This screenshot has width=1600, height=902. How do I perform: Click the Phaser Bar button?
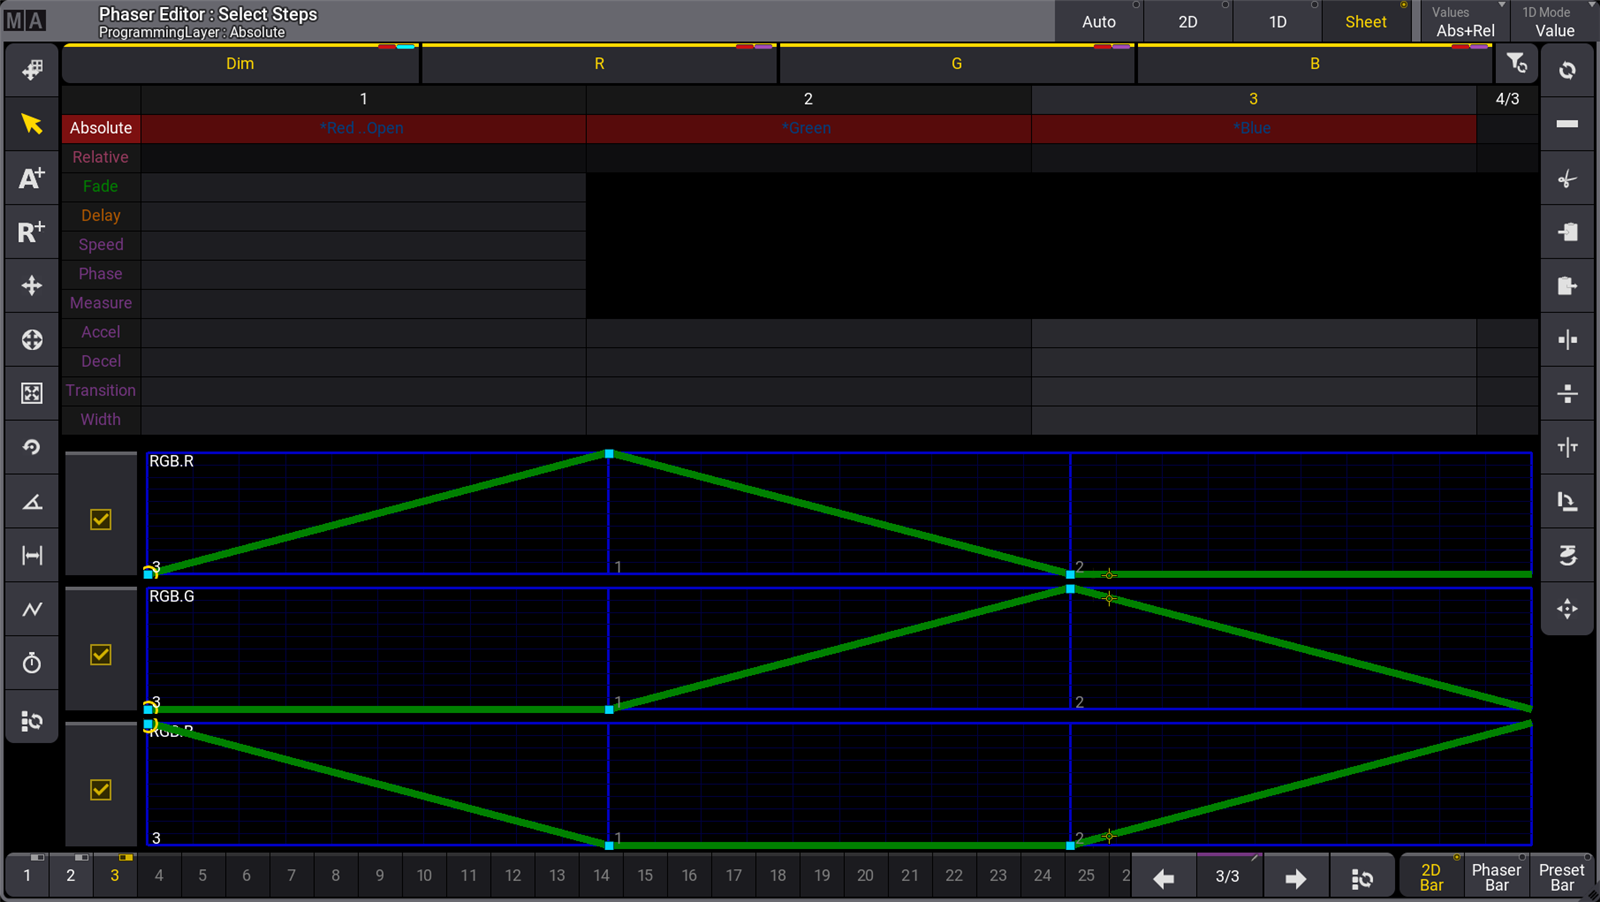click(1496, 877)
